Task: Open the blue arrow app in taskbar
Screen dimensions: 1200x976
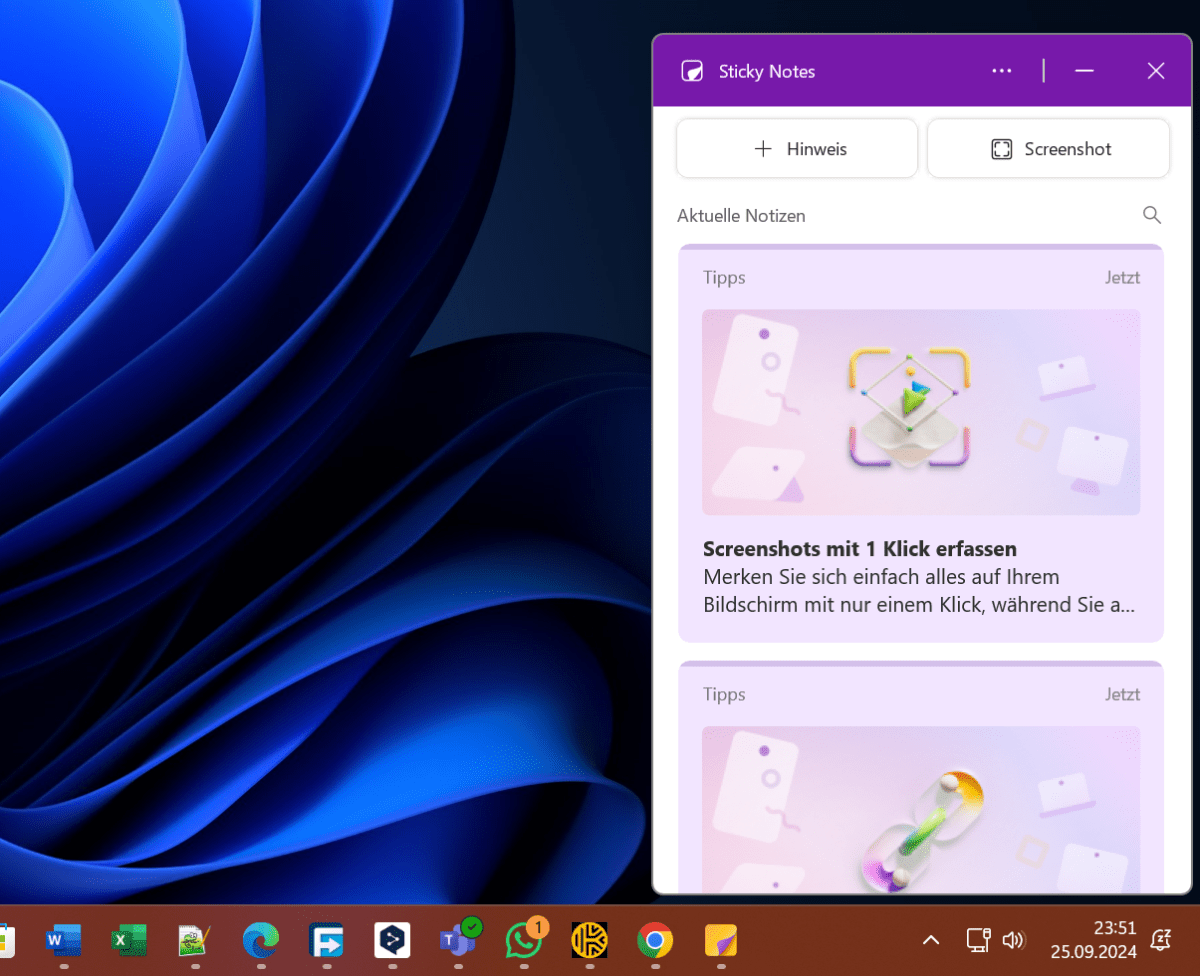Action: coord(327,940)
